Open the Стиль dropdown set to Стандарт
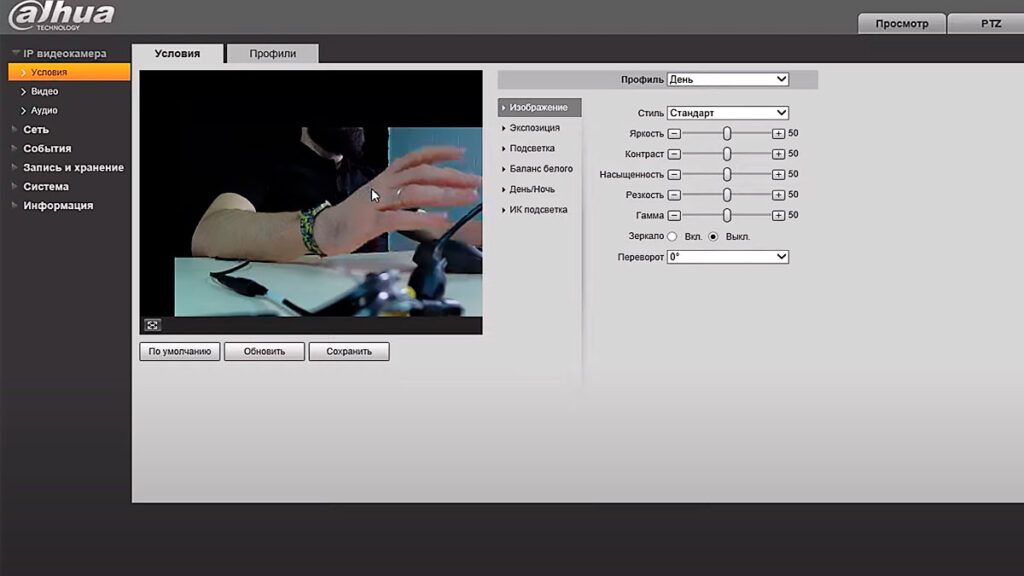Viewport: 1024px width, 576px height. click(728, 112)
